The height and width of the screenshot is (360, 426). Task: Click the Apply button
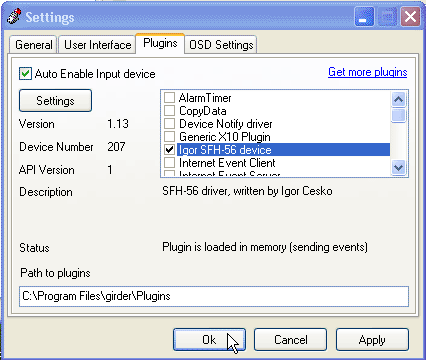pyautogui.click(x=372, y=339)
